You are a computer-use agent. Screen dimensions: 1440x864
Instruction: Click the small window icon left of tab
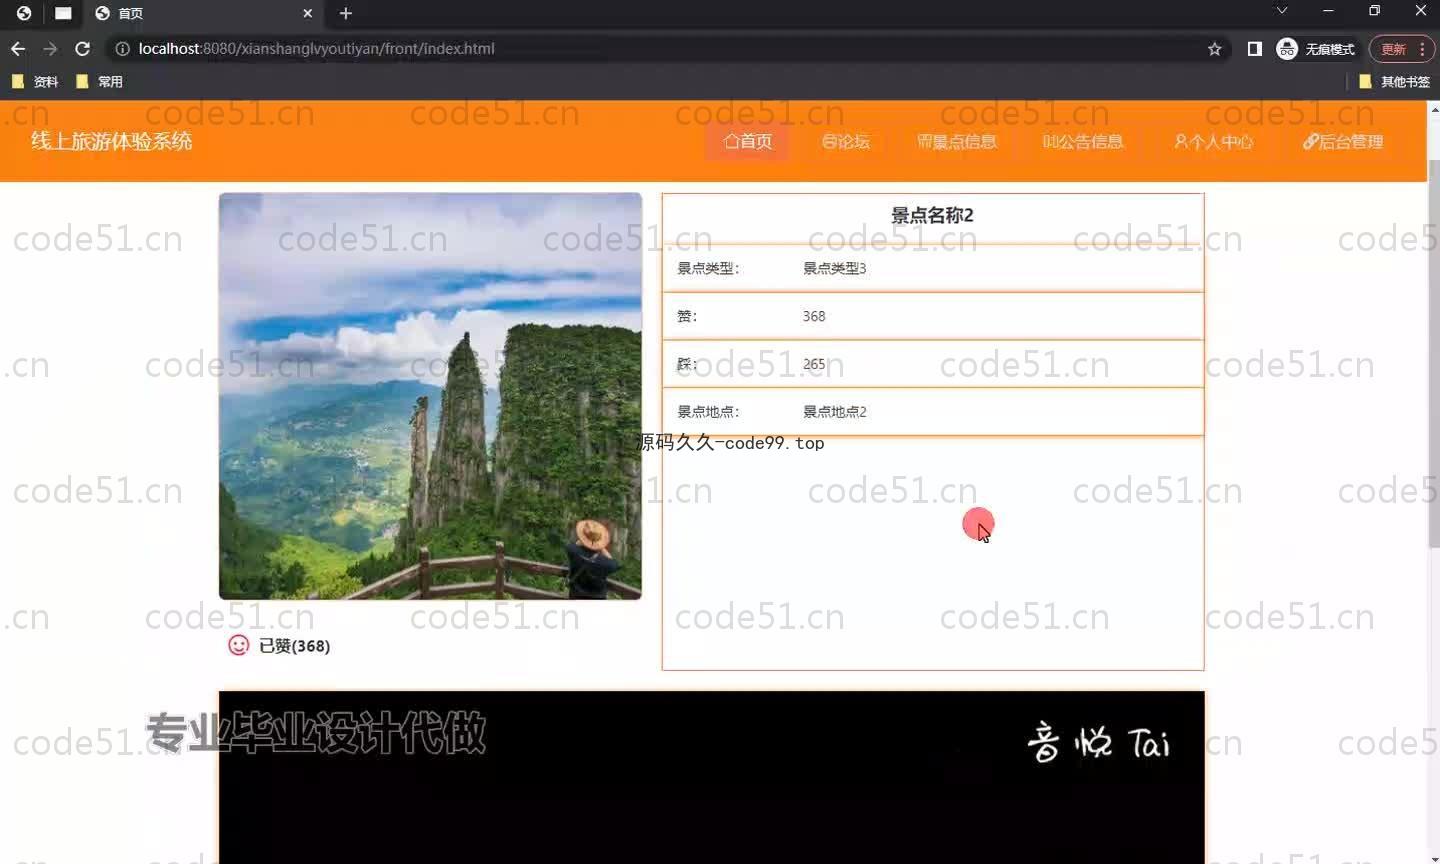pyautogui.click(x=63, y=13)
